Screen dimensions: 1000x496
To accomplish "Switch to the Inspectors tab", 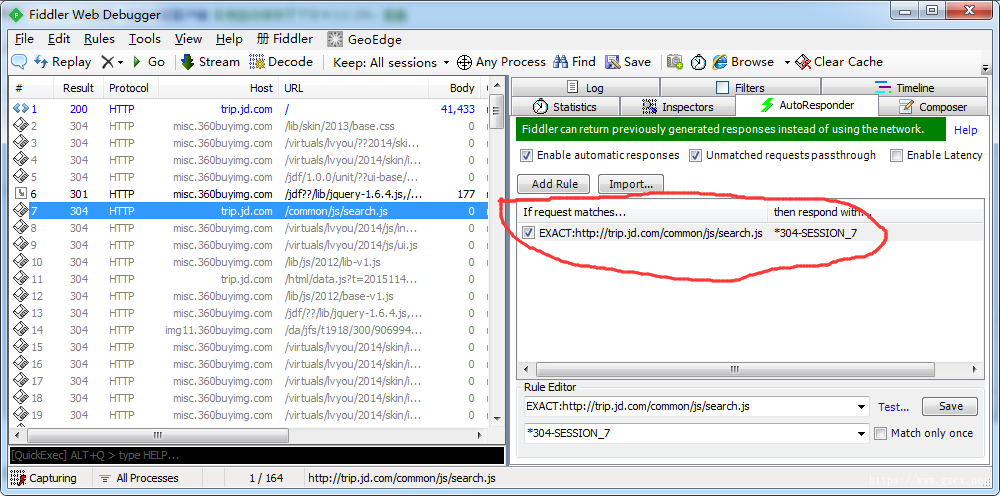I will [x=677, y=106].
